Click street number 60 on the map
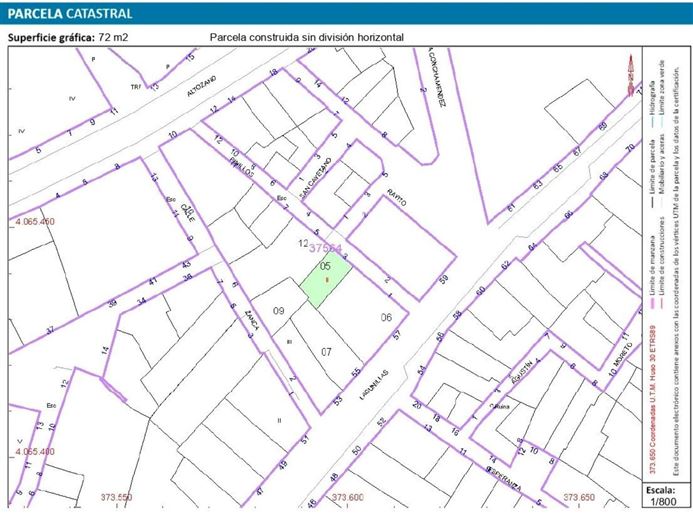The width and height of the screenshot is (693, 532). (480, 291)
